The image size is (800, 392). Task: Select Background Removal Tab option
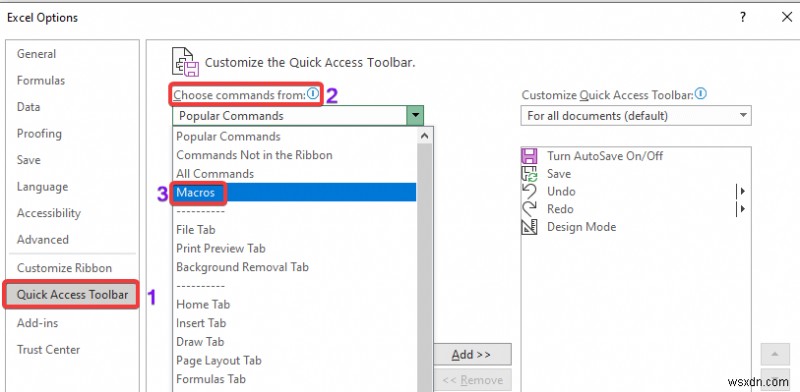tap(242, 267)
